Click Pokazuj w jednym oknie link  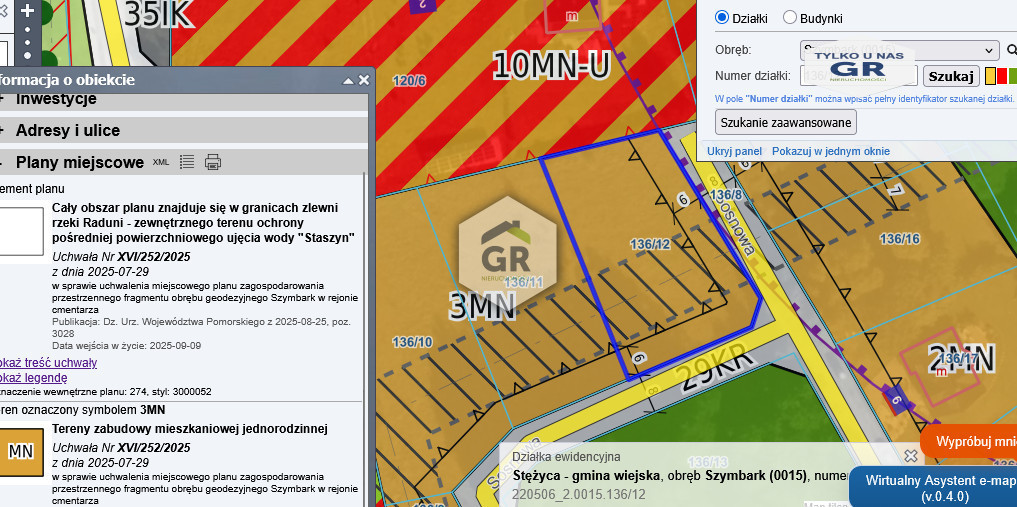point(831,151)
